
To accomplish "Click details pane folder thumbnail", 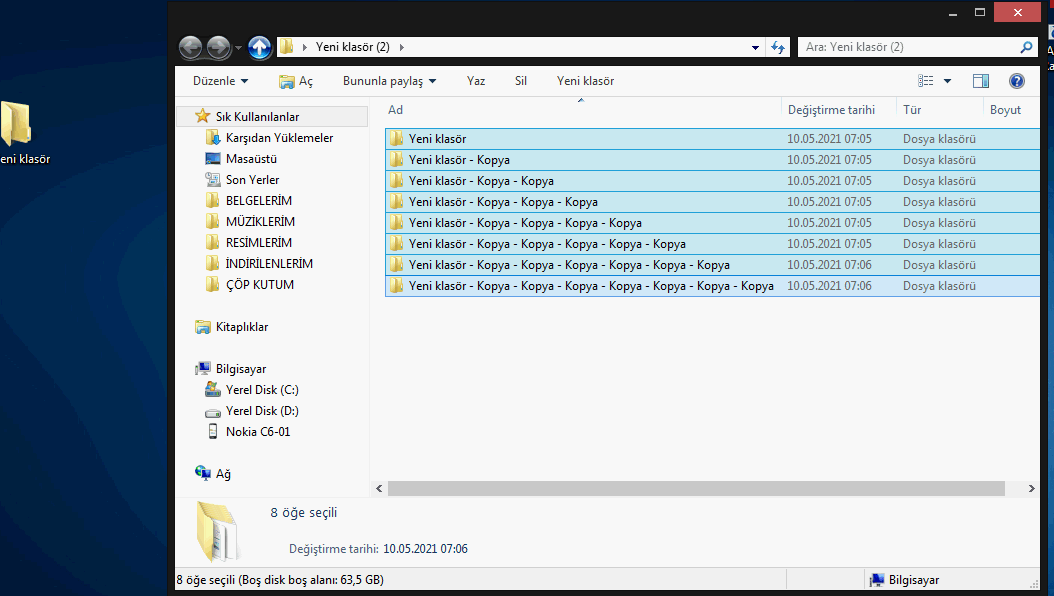I will (218, 531).
